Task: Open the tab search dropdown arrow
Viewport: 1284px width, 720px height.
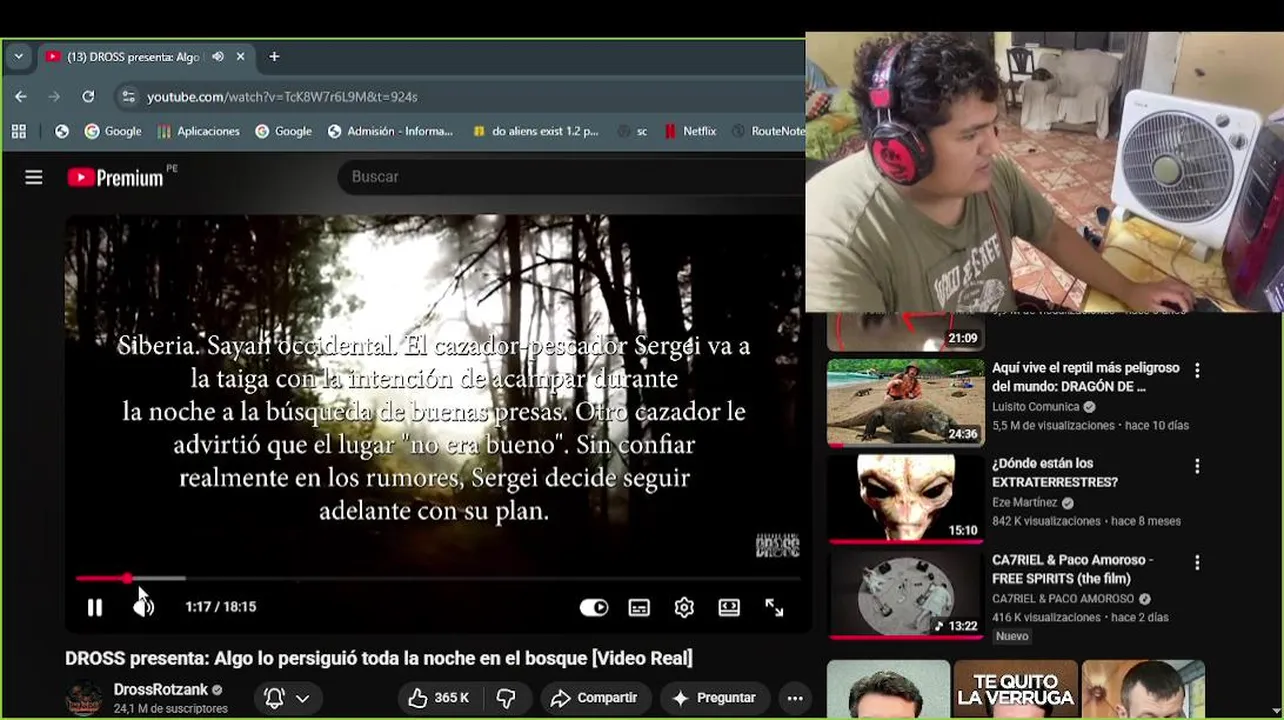Action: tap(18, 57)
